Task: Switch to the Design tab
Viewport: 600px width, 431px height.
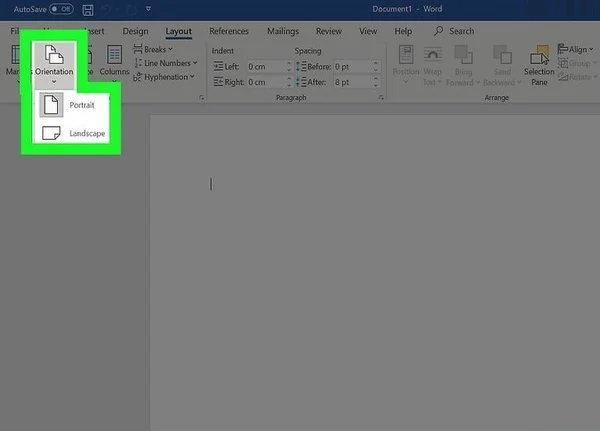Action: pyautogui.click(x=135, y=31)
